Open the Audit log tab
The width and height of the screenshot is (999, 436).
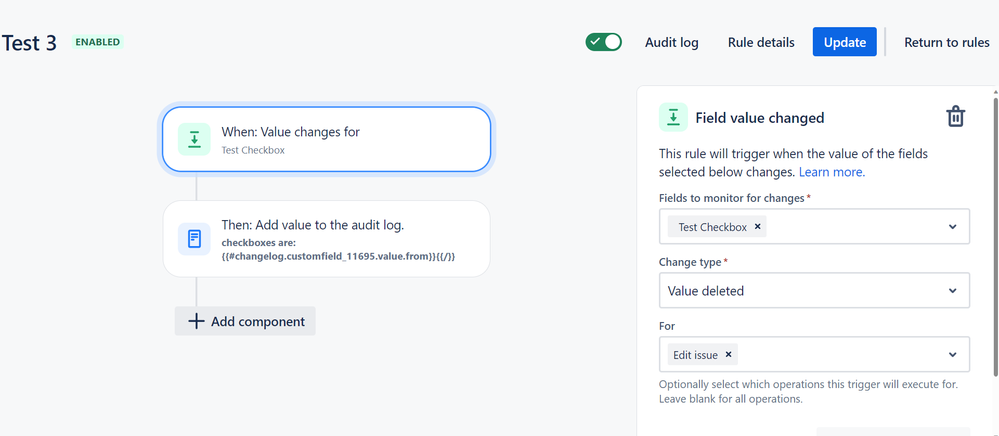(x=672, y=43)
